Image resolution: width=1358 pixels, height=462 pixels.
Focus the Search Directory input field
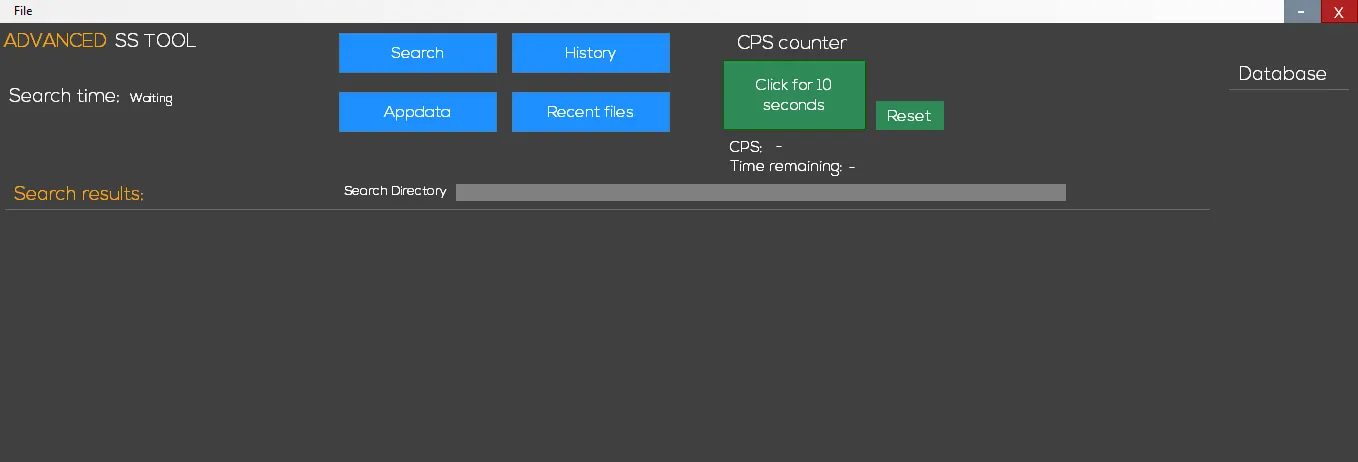point(760,192)
